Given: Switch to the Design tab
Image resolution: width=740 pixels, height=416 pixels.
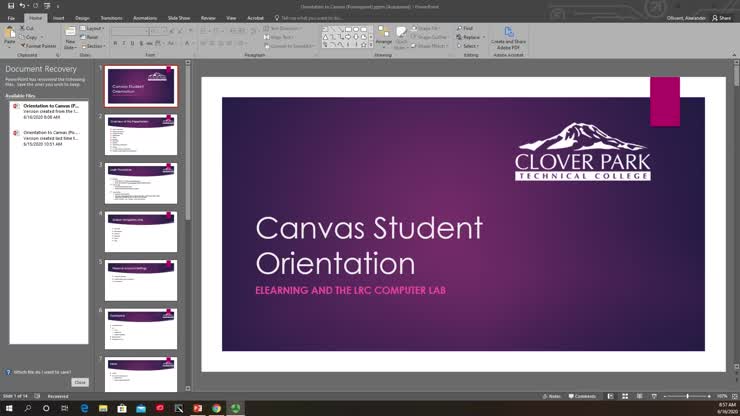Looking at the screenshot, I should point(82,18).
